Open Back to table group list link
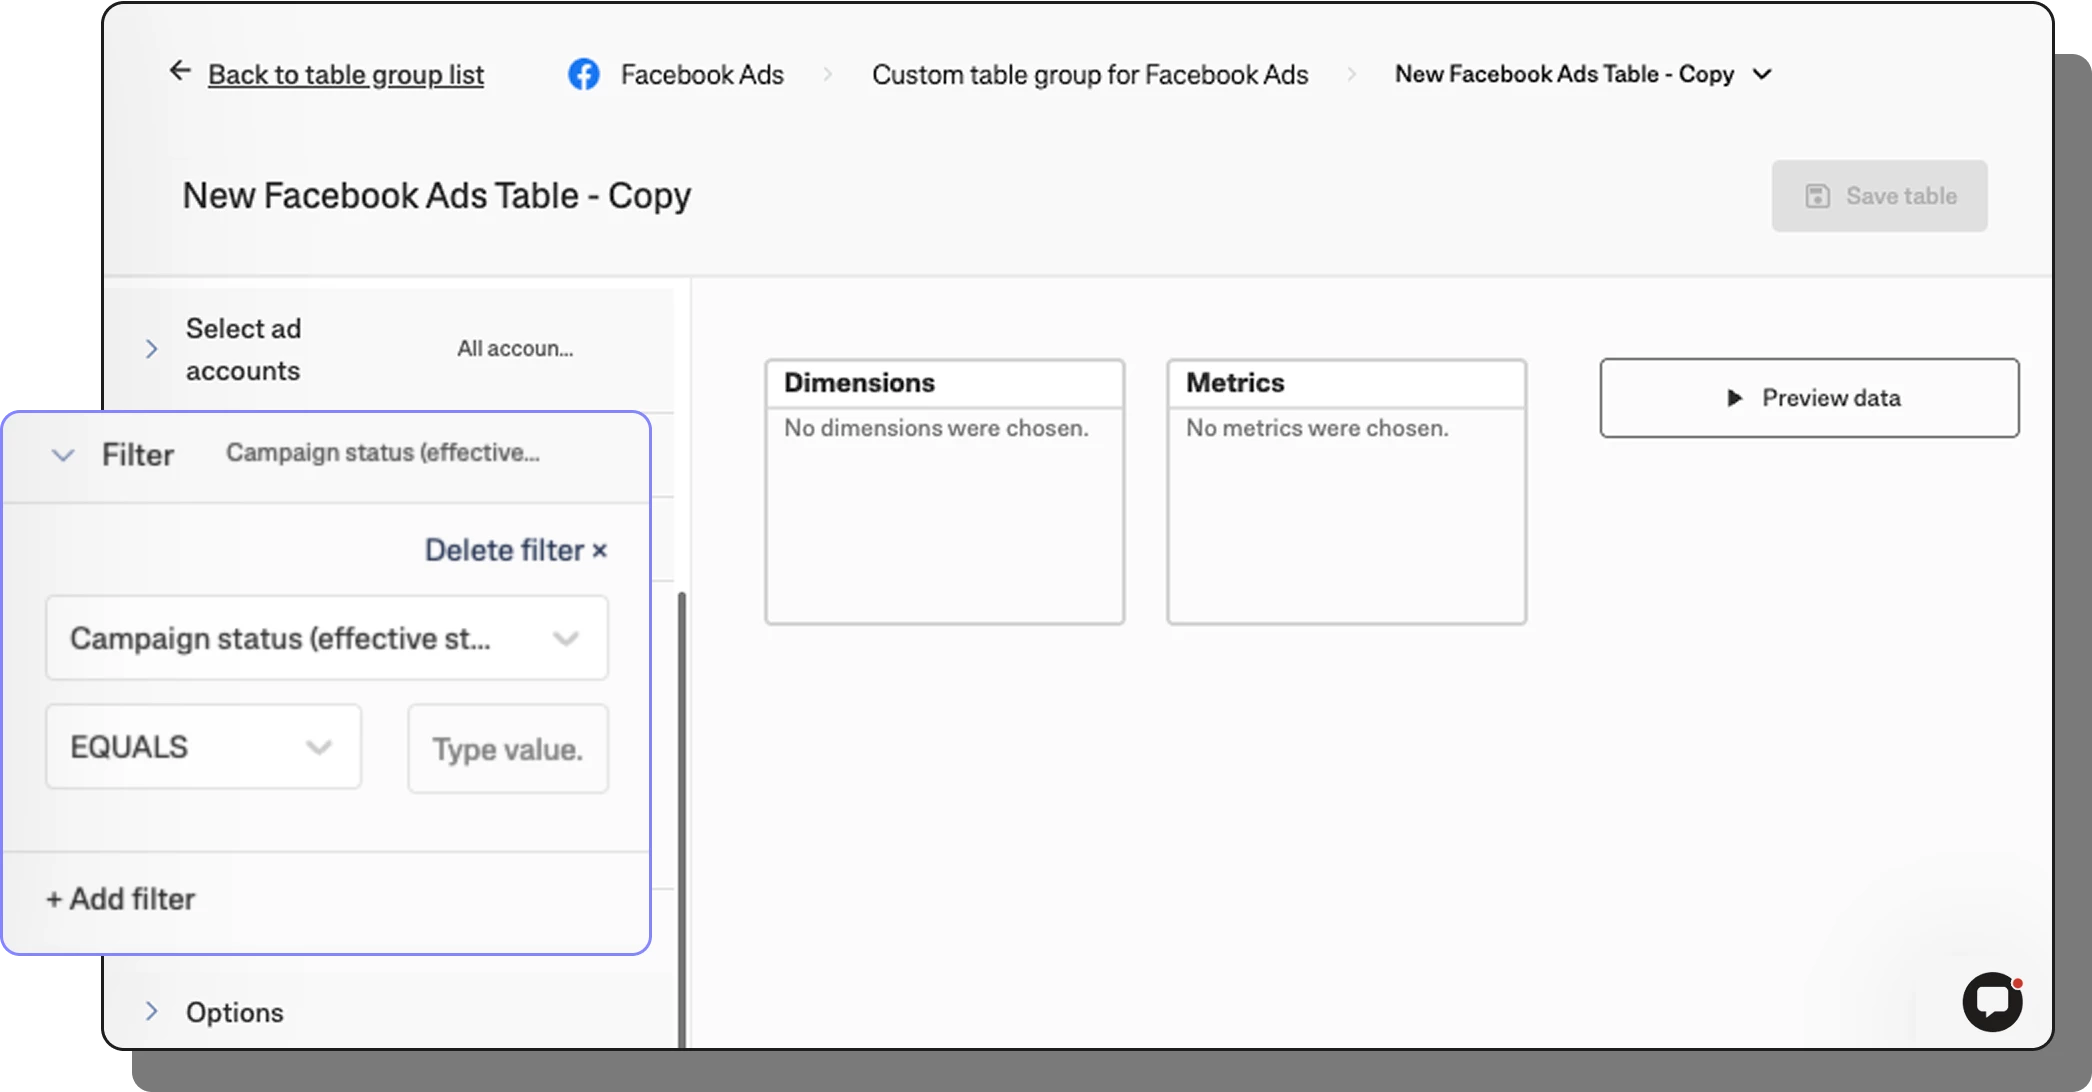This screenshot has width=2092, height=1092. click(346, 74)
